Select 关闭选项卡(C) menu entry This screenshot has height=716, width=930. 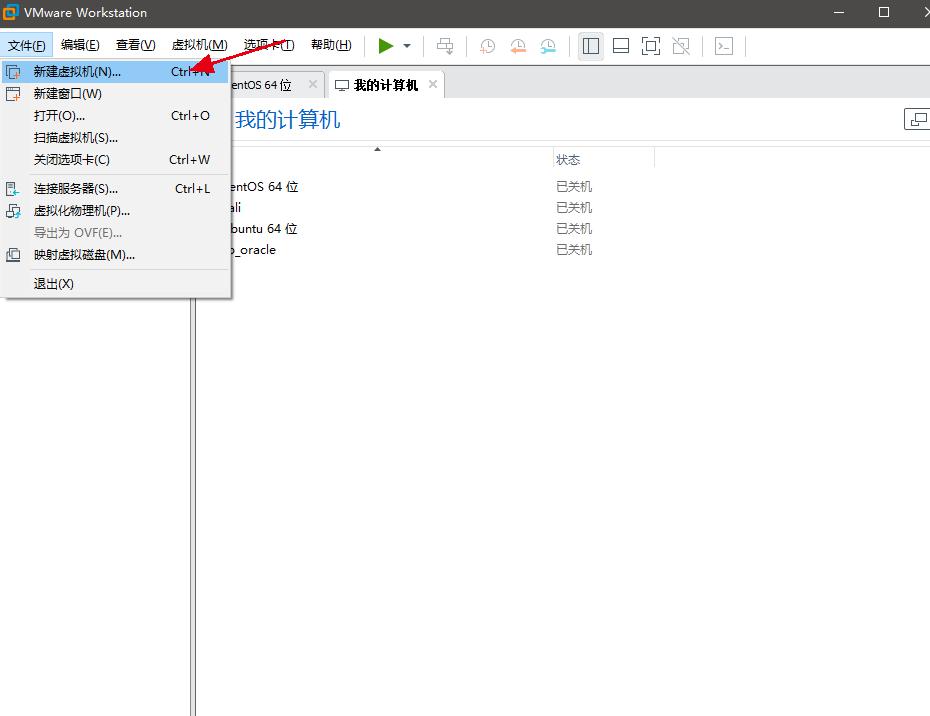[116, 160]
